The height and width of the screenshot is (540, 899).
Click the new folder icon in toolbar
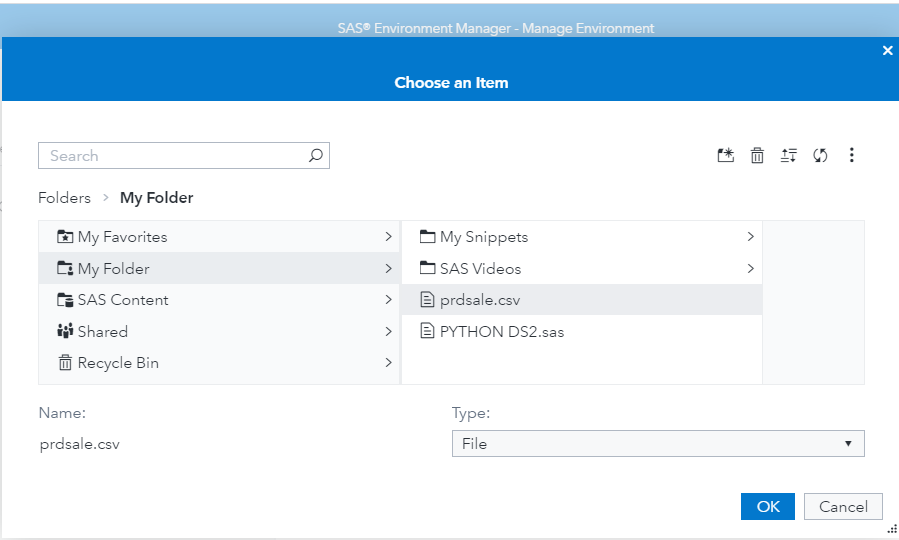tap(726, 155)
